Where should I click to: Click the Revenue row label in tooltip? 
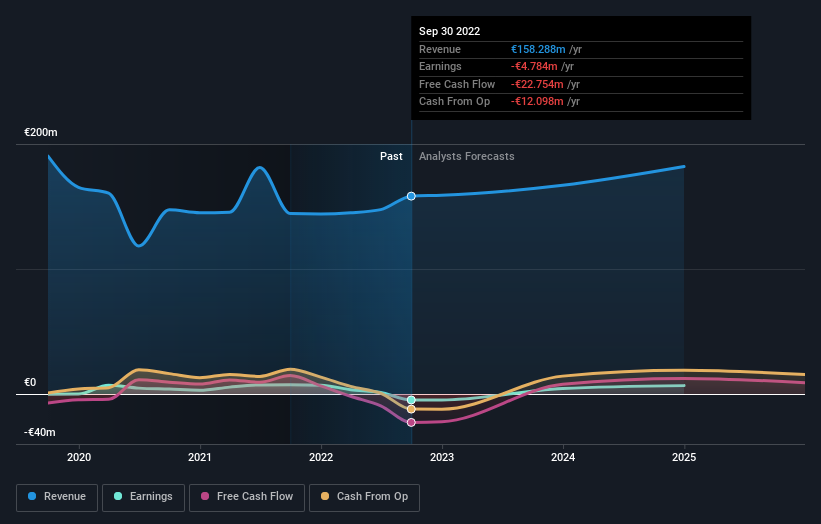pyautogui.click(x=440, y=49)
